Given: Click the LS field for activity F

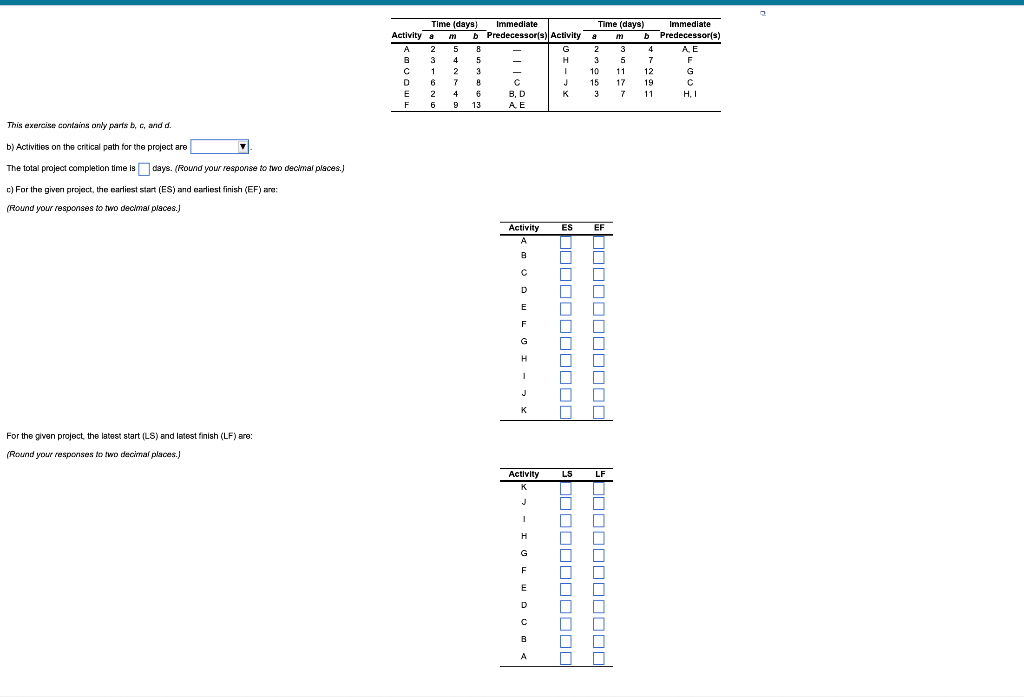Looking at the screenshot, I should tap(566, 572).
